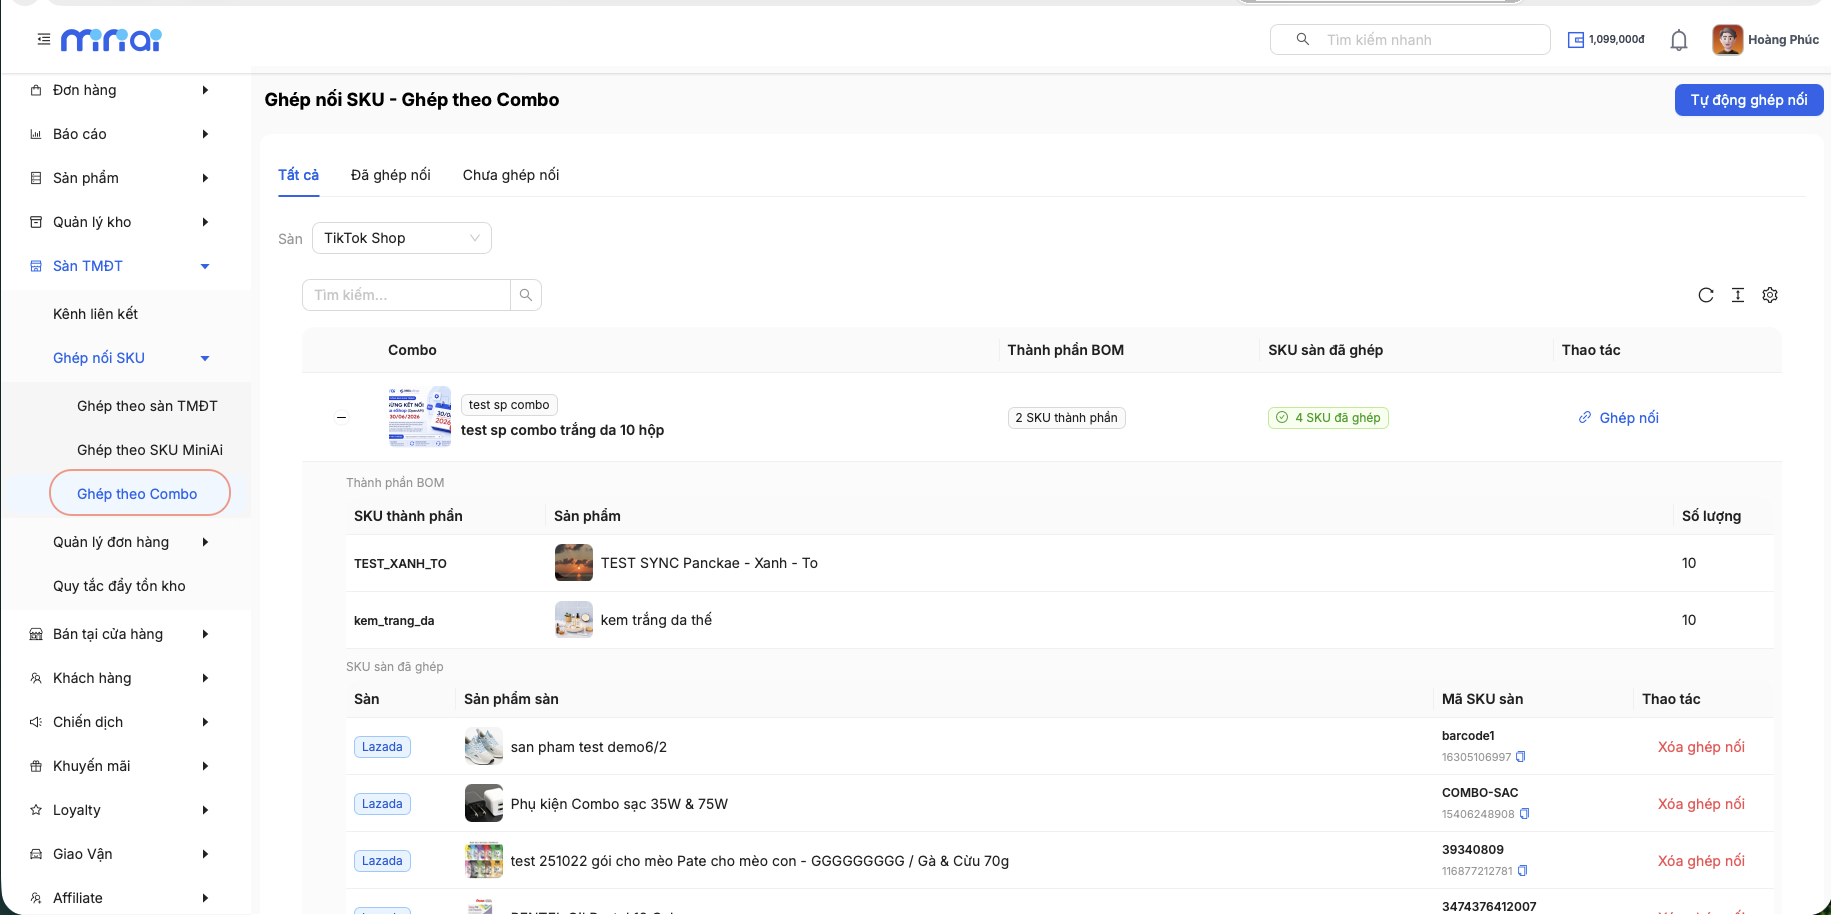
Task: Refresh the combo table
Action: tap(1706, 295)
